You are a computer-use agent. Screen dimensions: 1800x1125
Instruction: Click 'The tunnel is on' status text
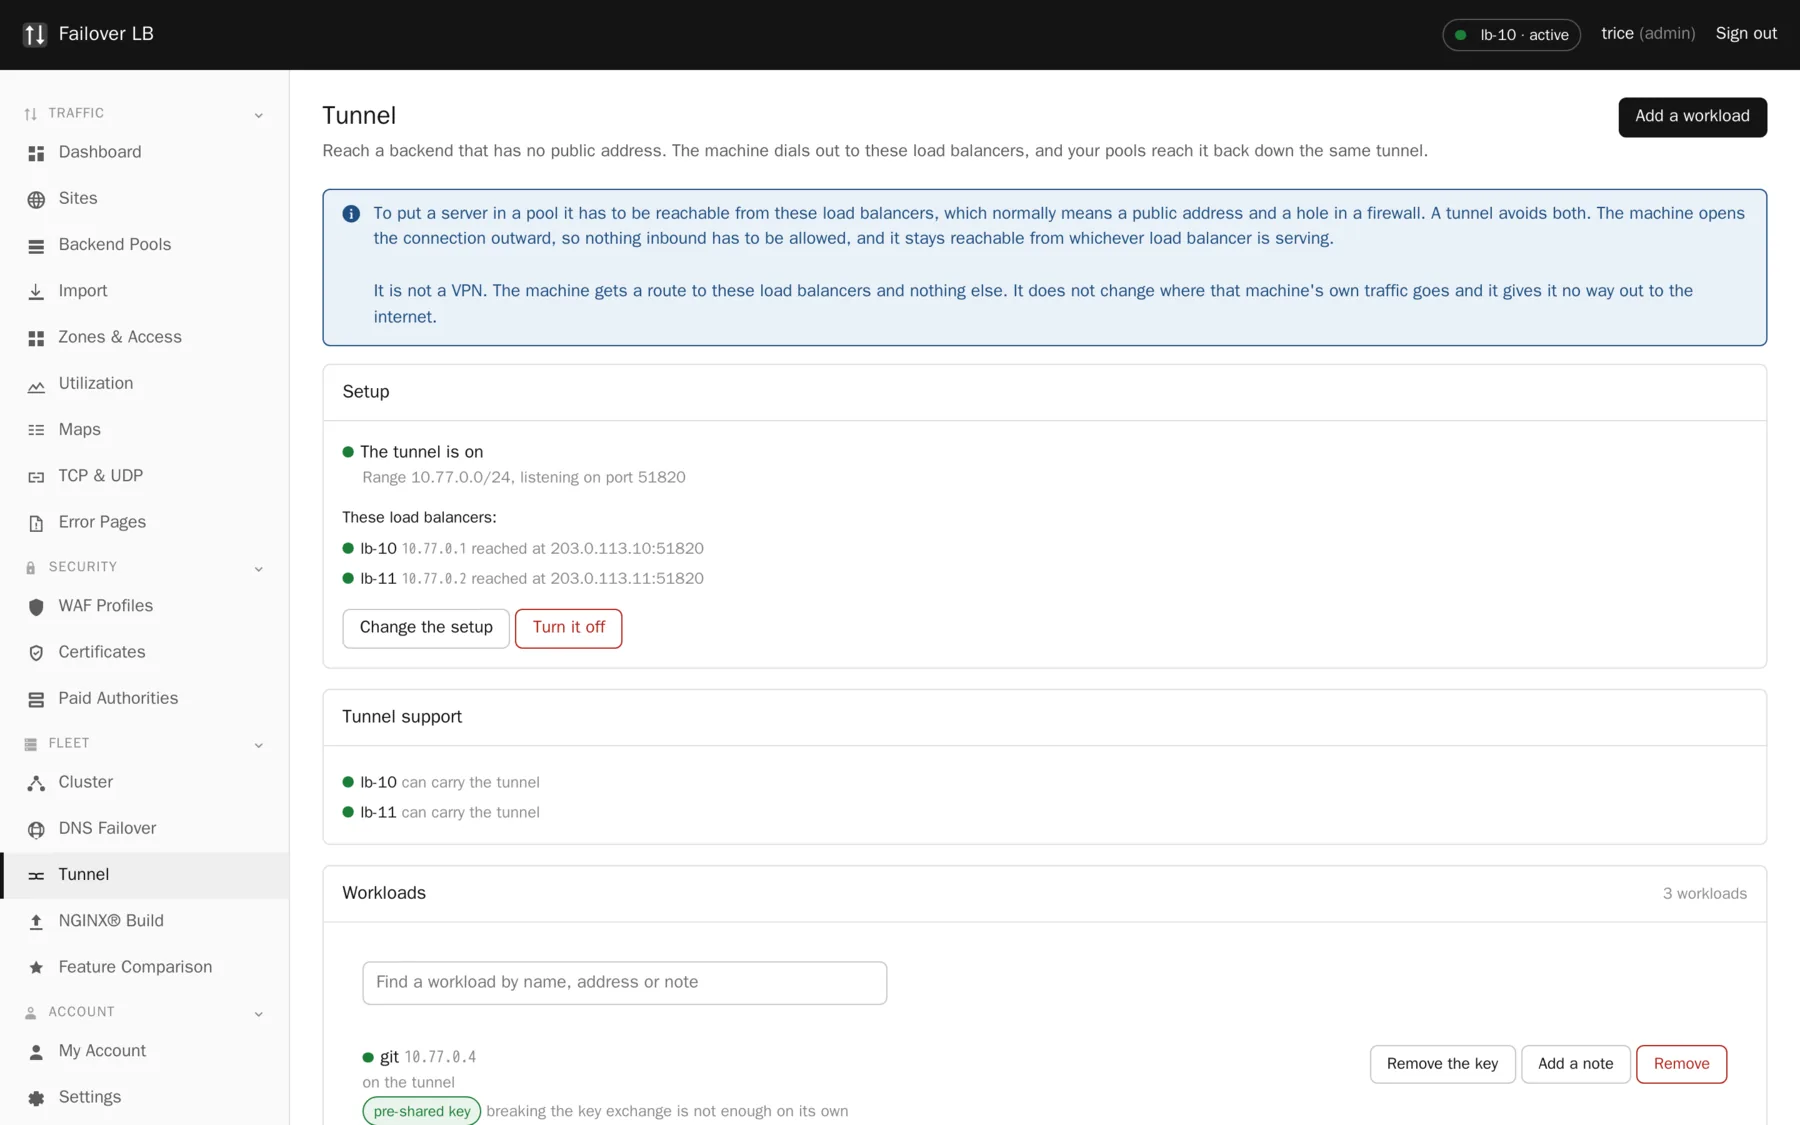pyautogui.click(x=421, y=452)
